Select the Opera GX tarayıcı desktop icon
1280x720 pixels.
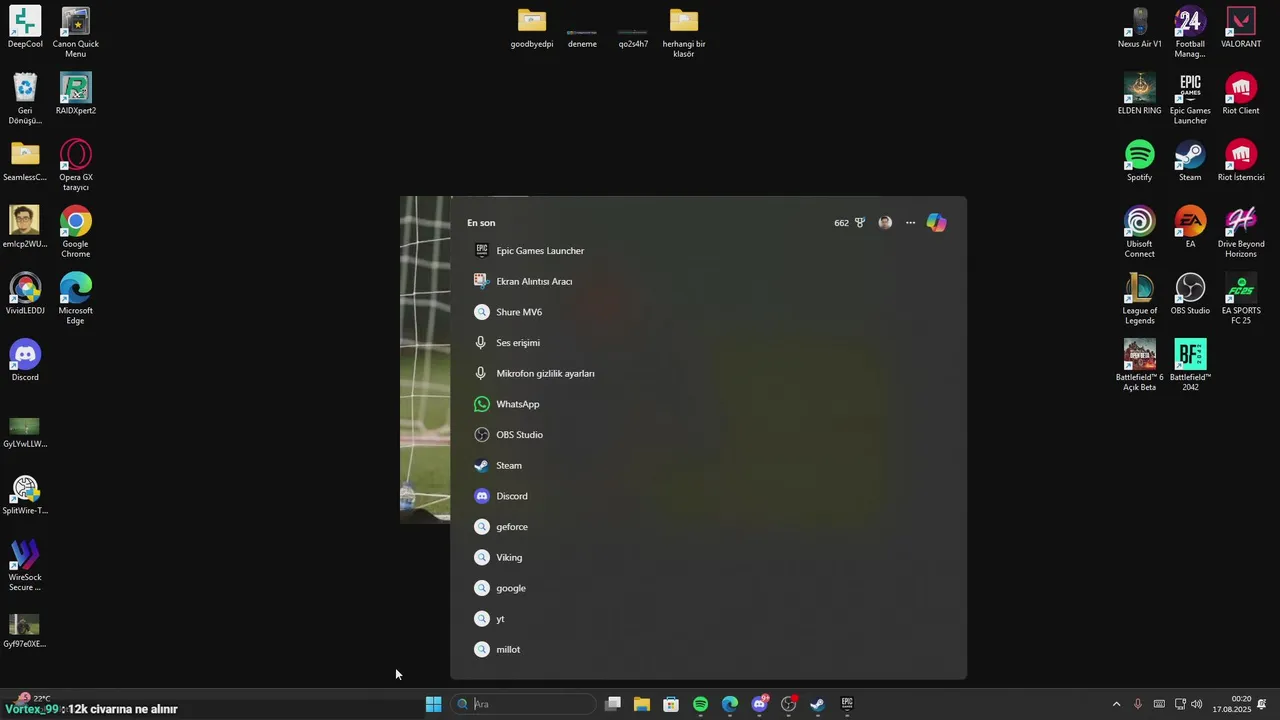76,165
